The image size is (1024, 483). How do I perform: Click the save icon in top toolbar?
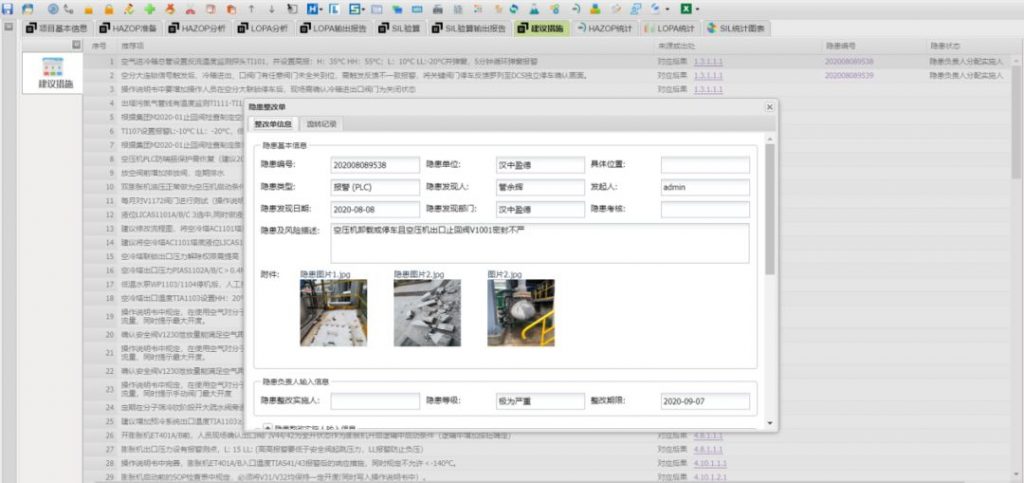10,8
